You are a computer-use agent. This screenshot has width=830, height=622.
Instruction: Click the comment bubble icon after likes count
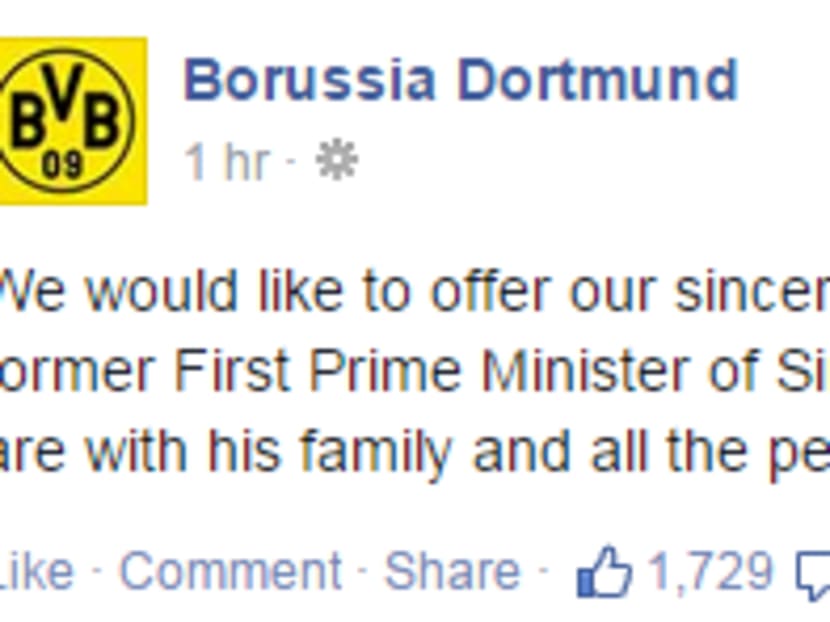click(812, 575)
